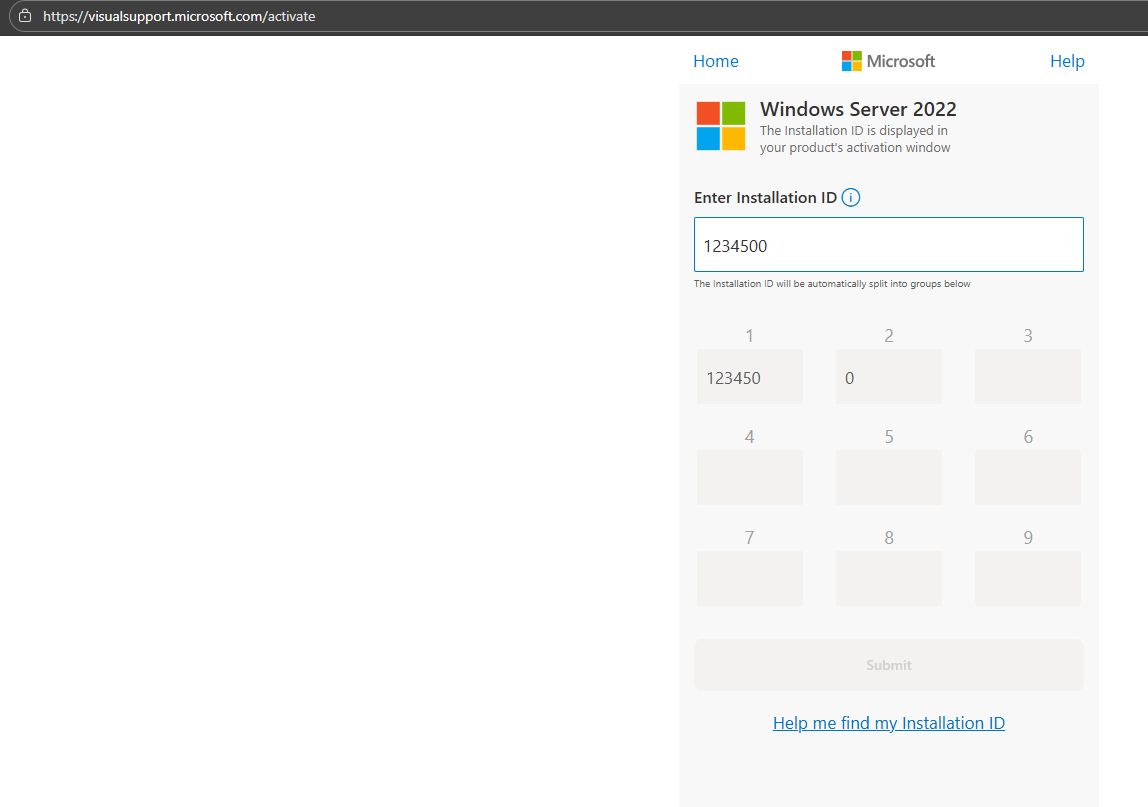This screenshot has width=1148, height=807.
Task: Open the Home link
Action: (x=715, y=61)
